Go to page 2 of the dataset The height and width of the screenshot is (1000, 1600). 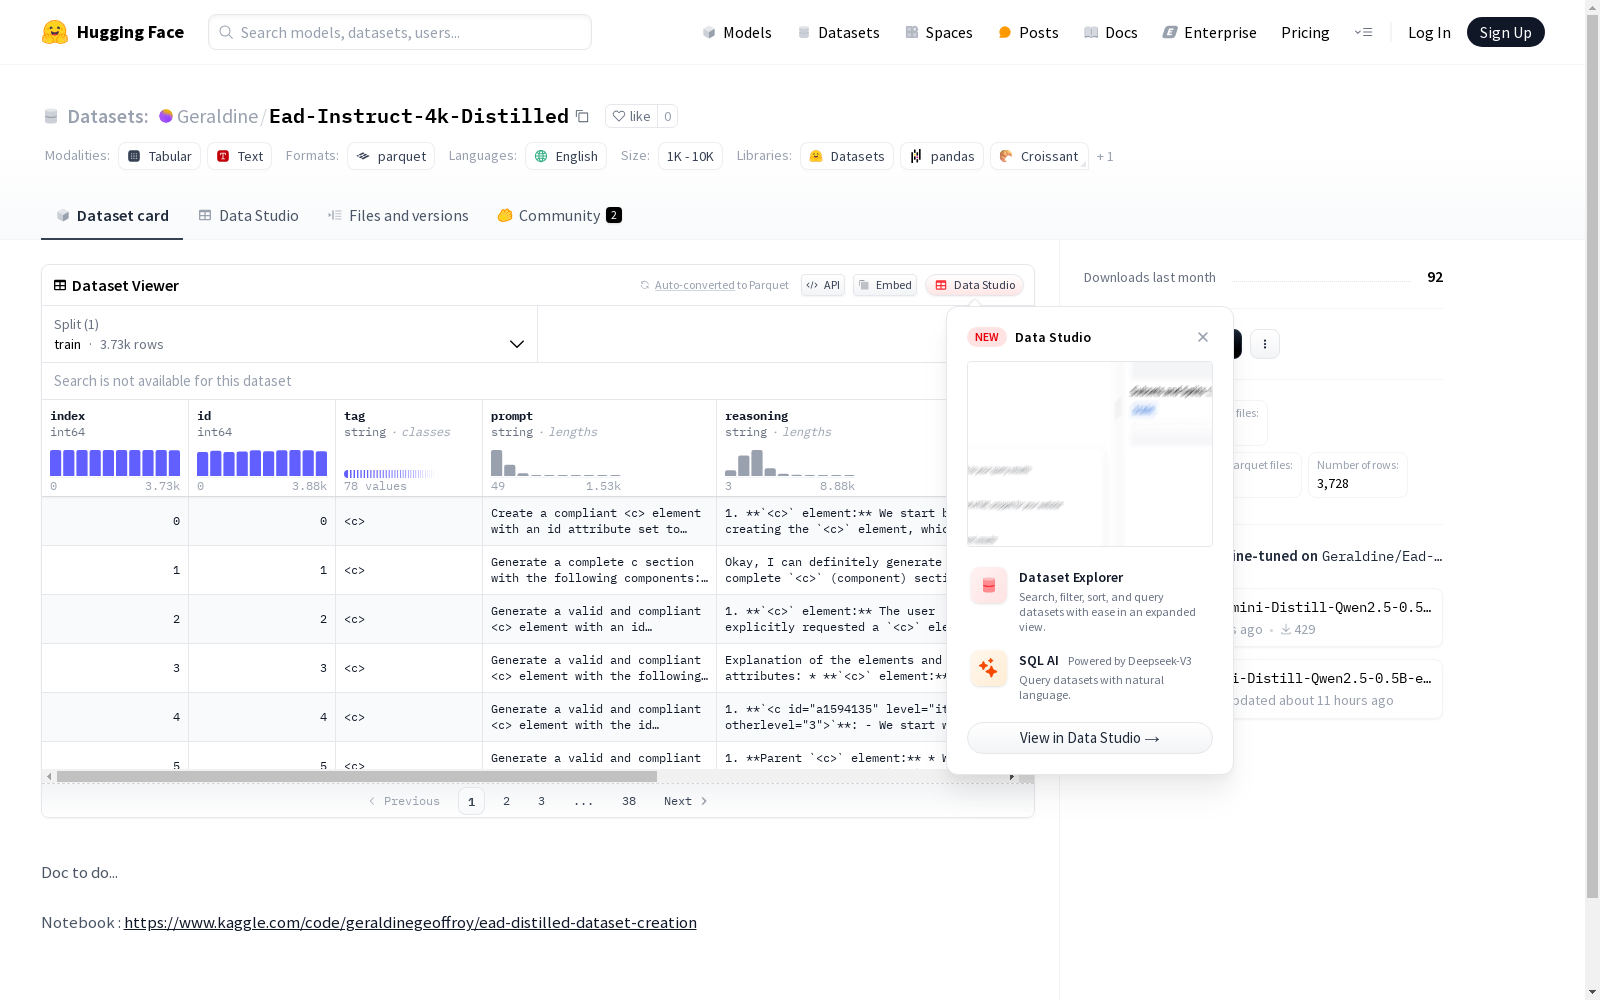(x=507, y=801)
